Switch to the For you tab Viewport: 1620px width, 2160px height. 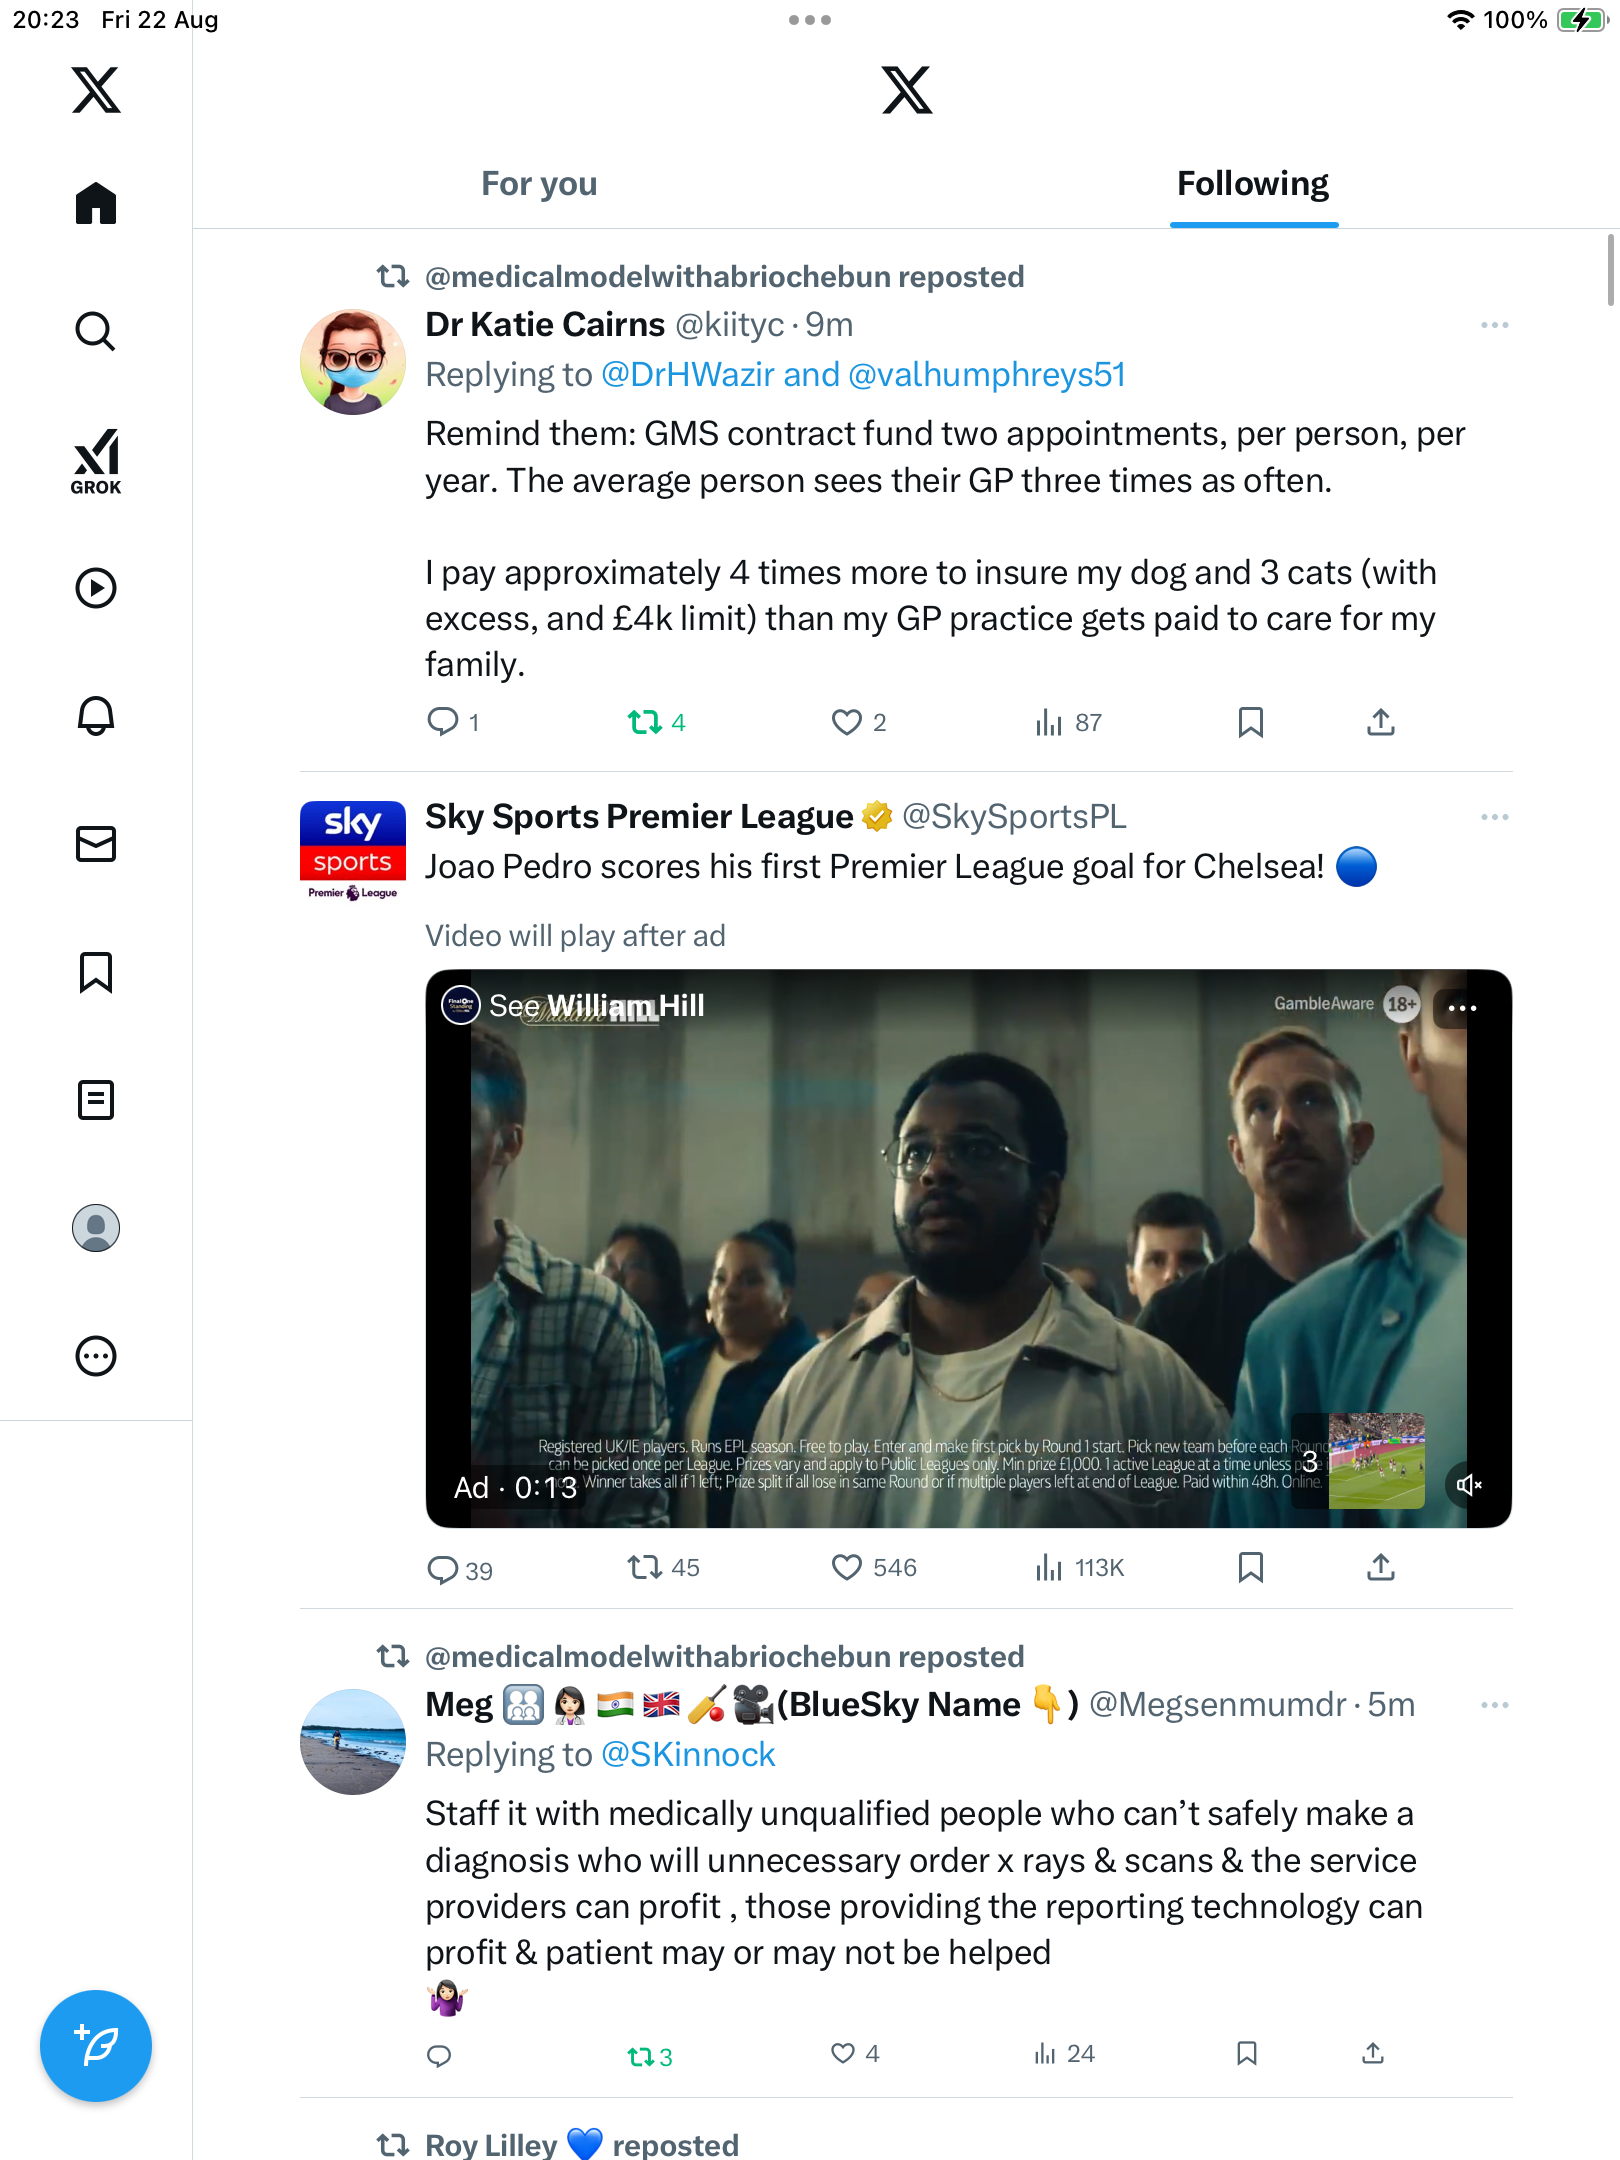point(539,184)
